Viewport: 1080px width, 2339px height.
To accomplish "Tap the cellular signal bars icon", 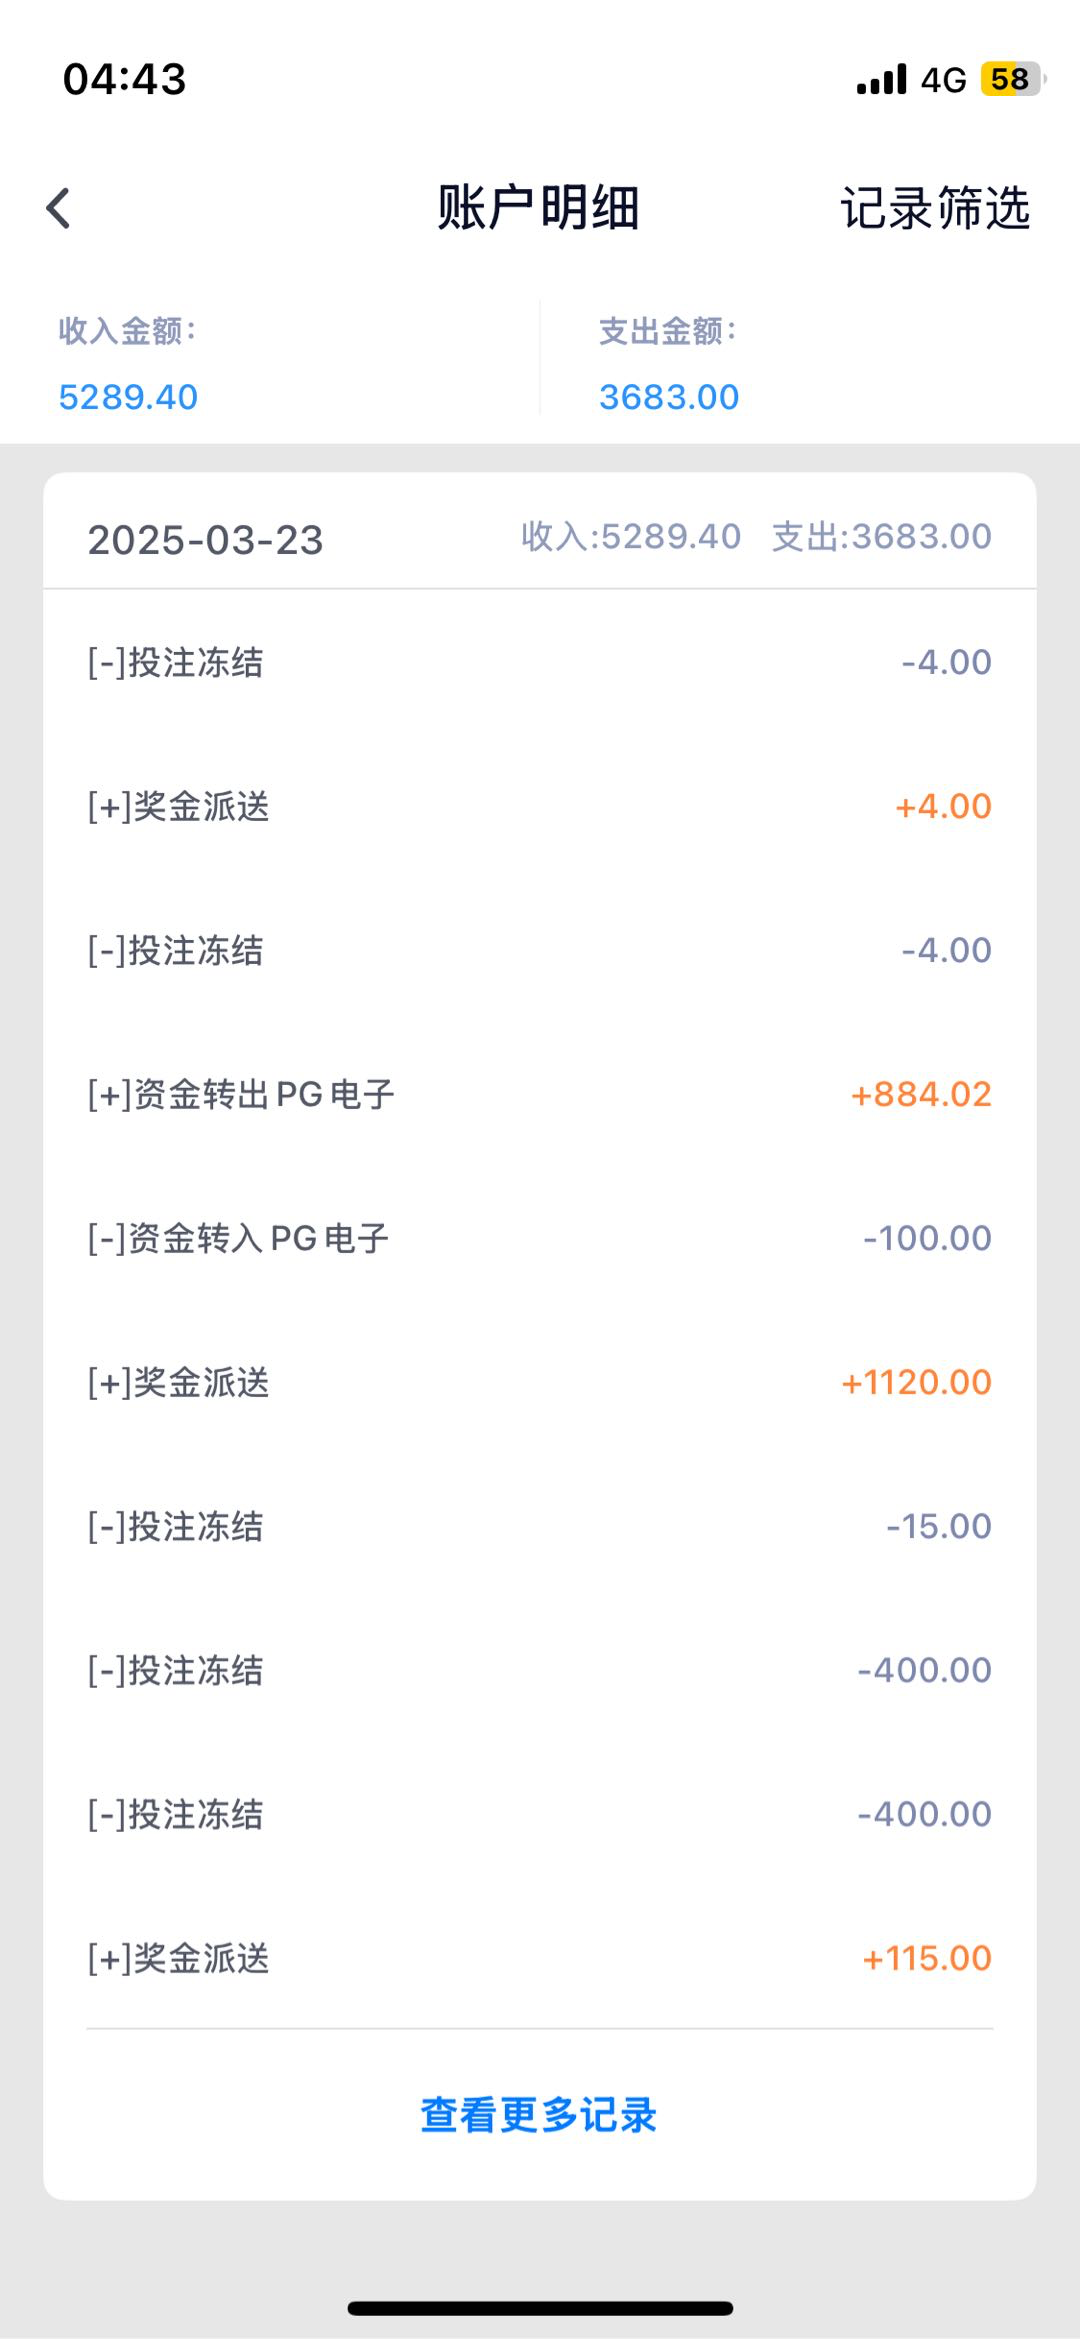I will pos(881,79).
